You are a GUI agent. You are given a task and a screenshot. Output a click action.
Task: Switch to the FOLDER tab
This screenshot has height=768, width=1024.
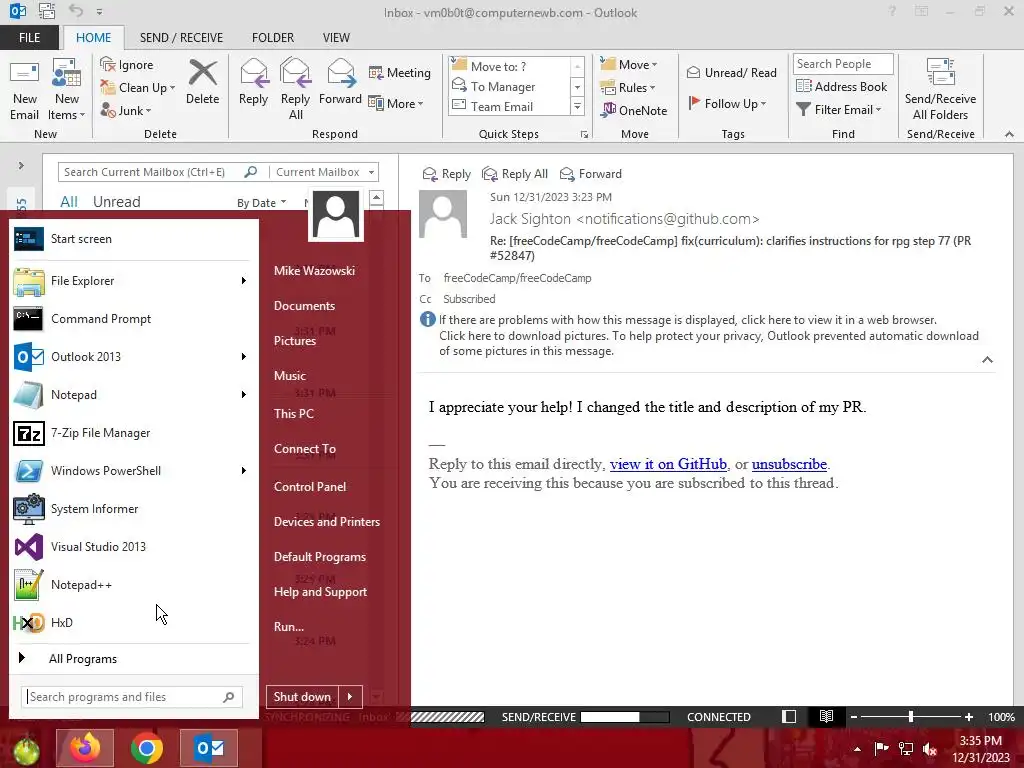point(273,38)
